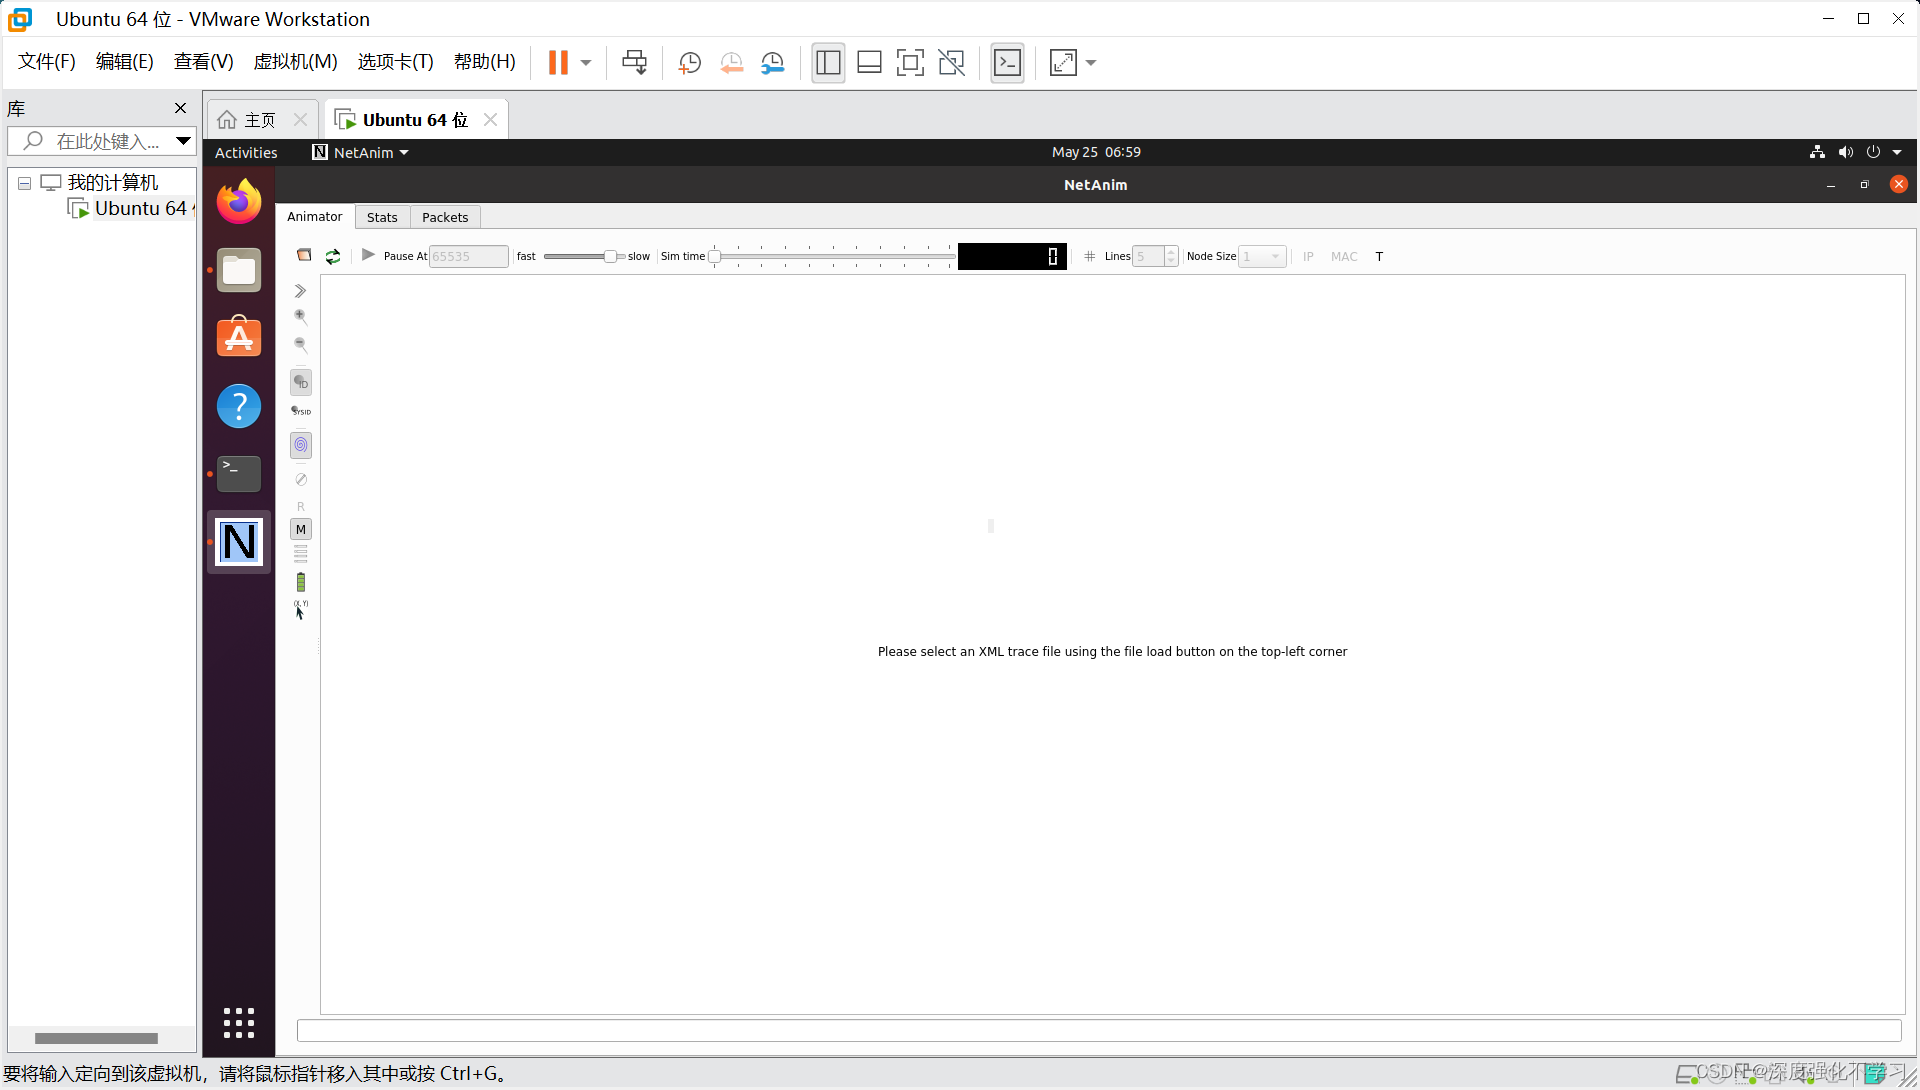This screenshot has width=1920, height=1090.
Task: Click the (X, Y) mouse position icon
Action: click(300, 610)
